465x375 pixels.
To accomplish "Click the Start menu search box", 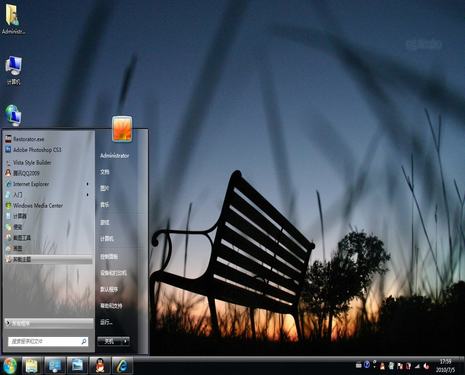I will tap(48, 341).
